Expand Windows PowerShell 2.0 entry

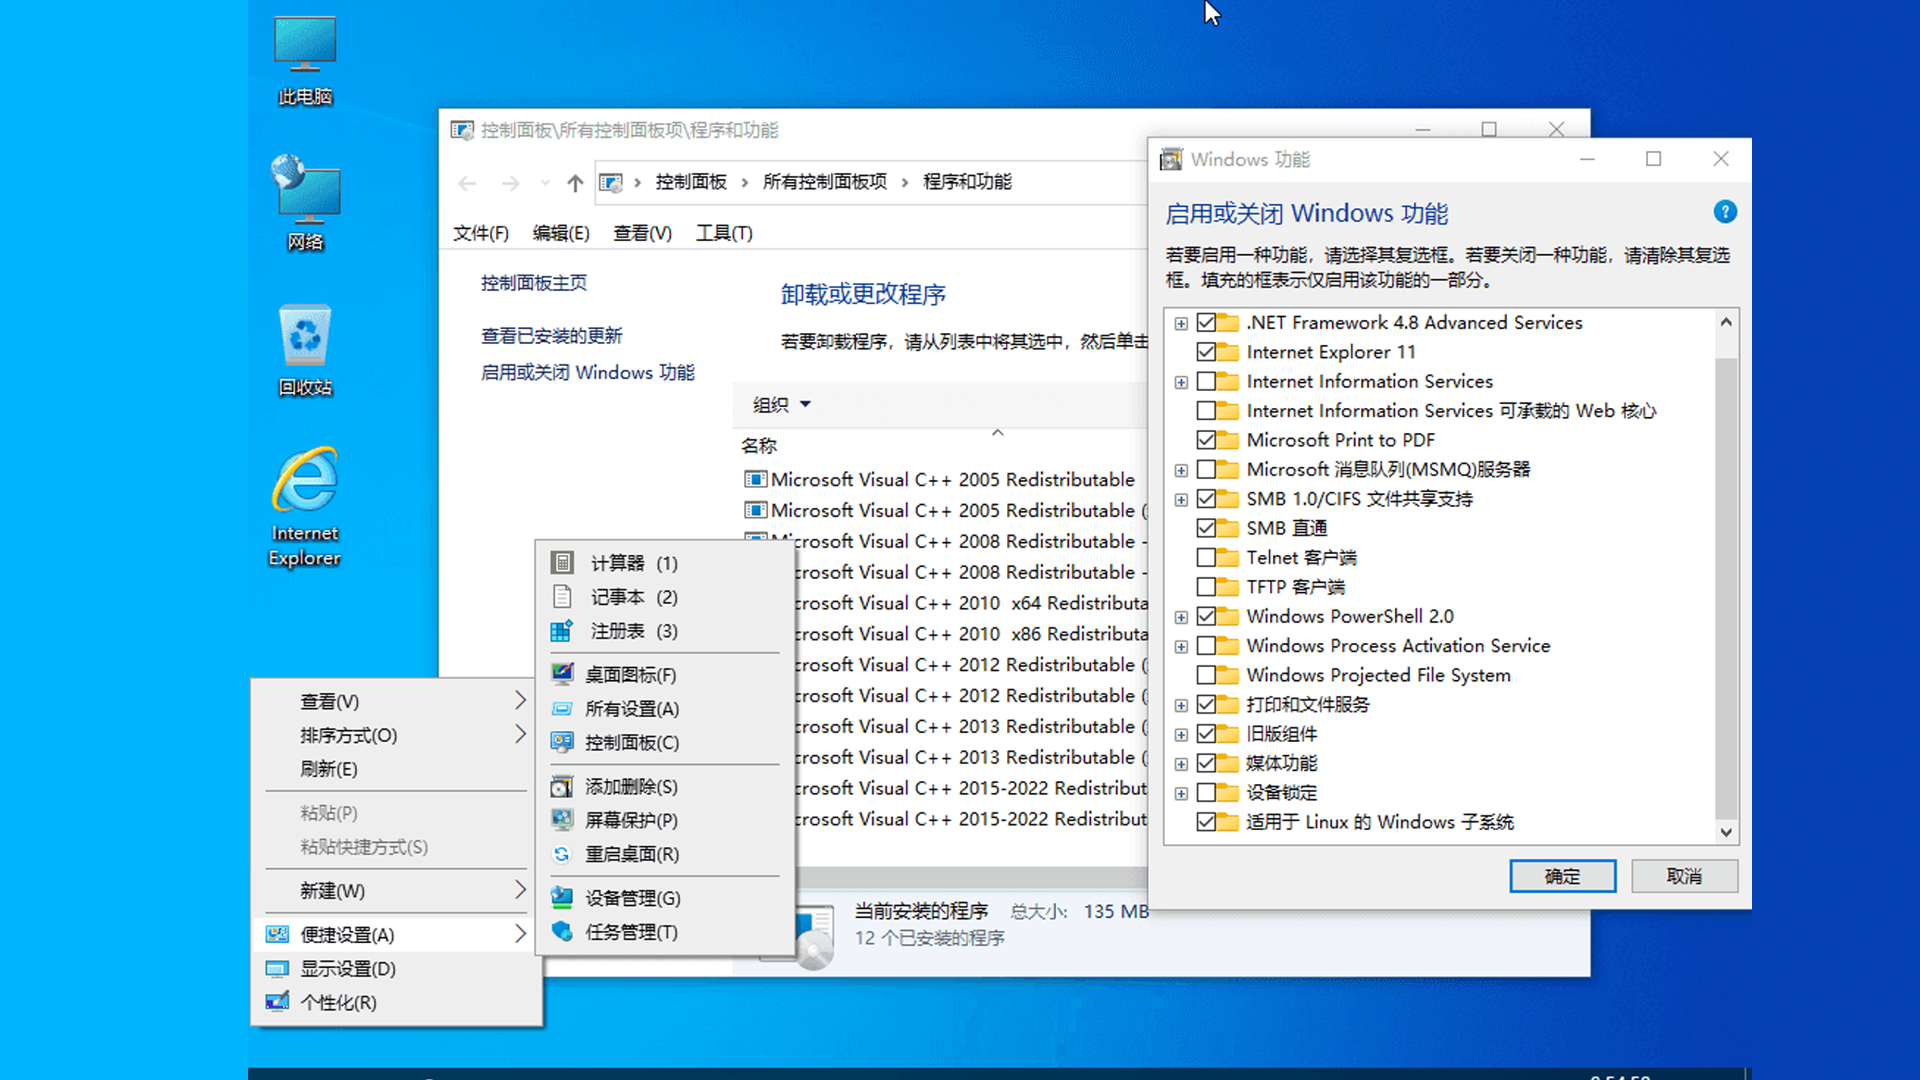1180,616
